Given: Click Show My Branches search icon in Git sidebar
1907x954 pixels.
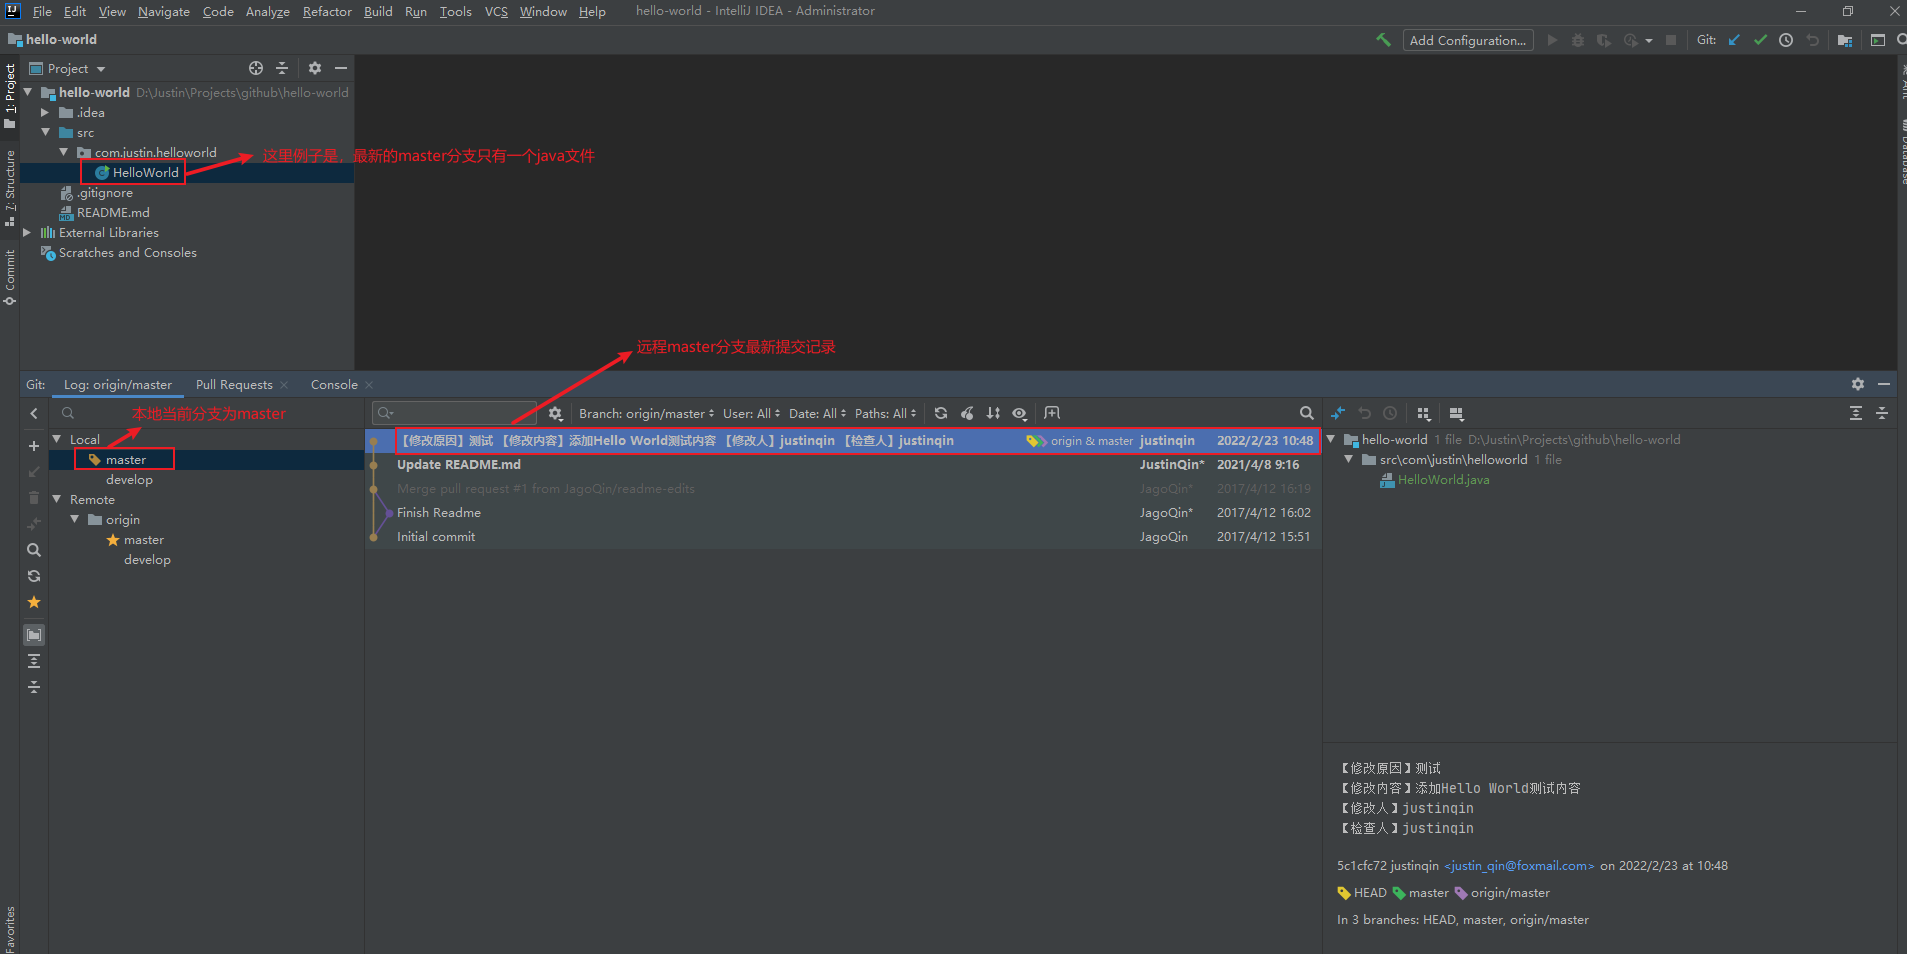Looking at the screenshot, I should click(x=34, y=550).
